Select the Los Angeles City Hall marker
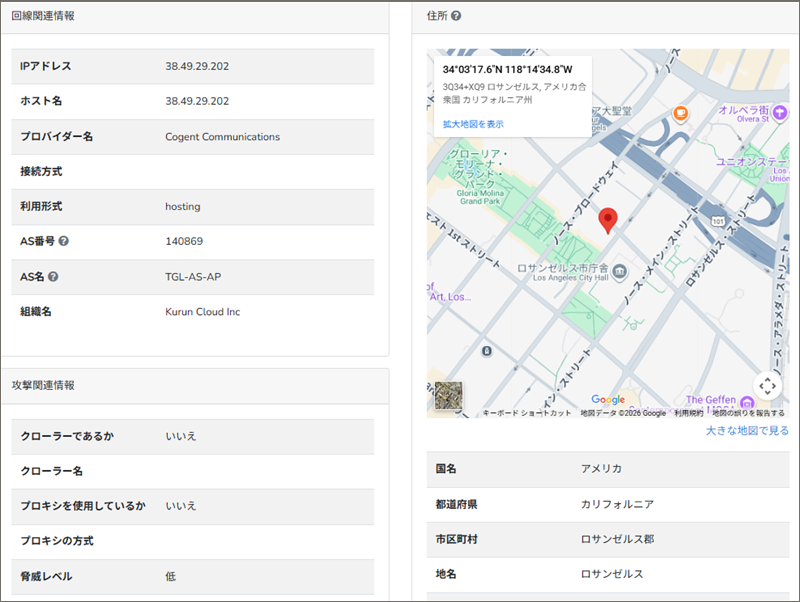Screen dimensions: 800x602 pos(619,271)
